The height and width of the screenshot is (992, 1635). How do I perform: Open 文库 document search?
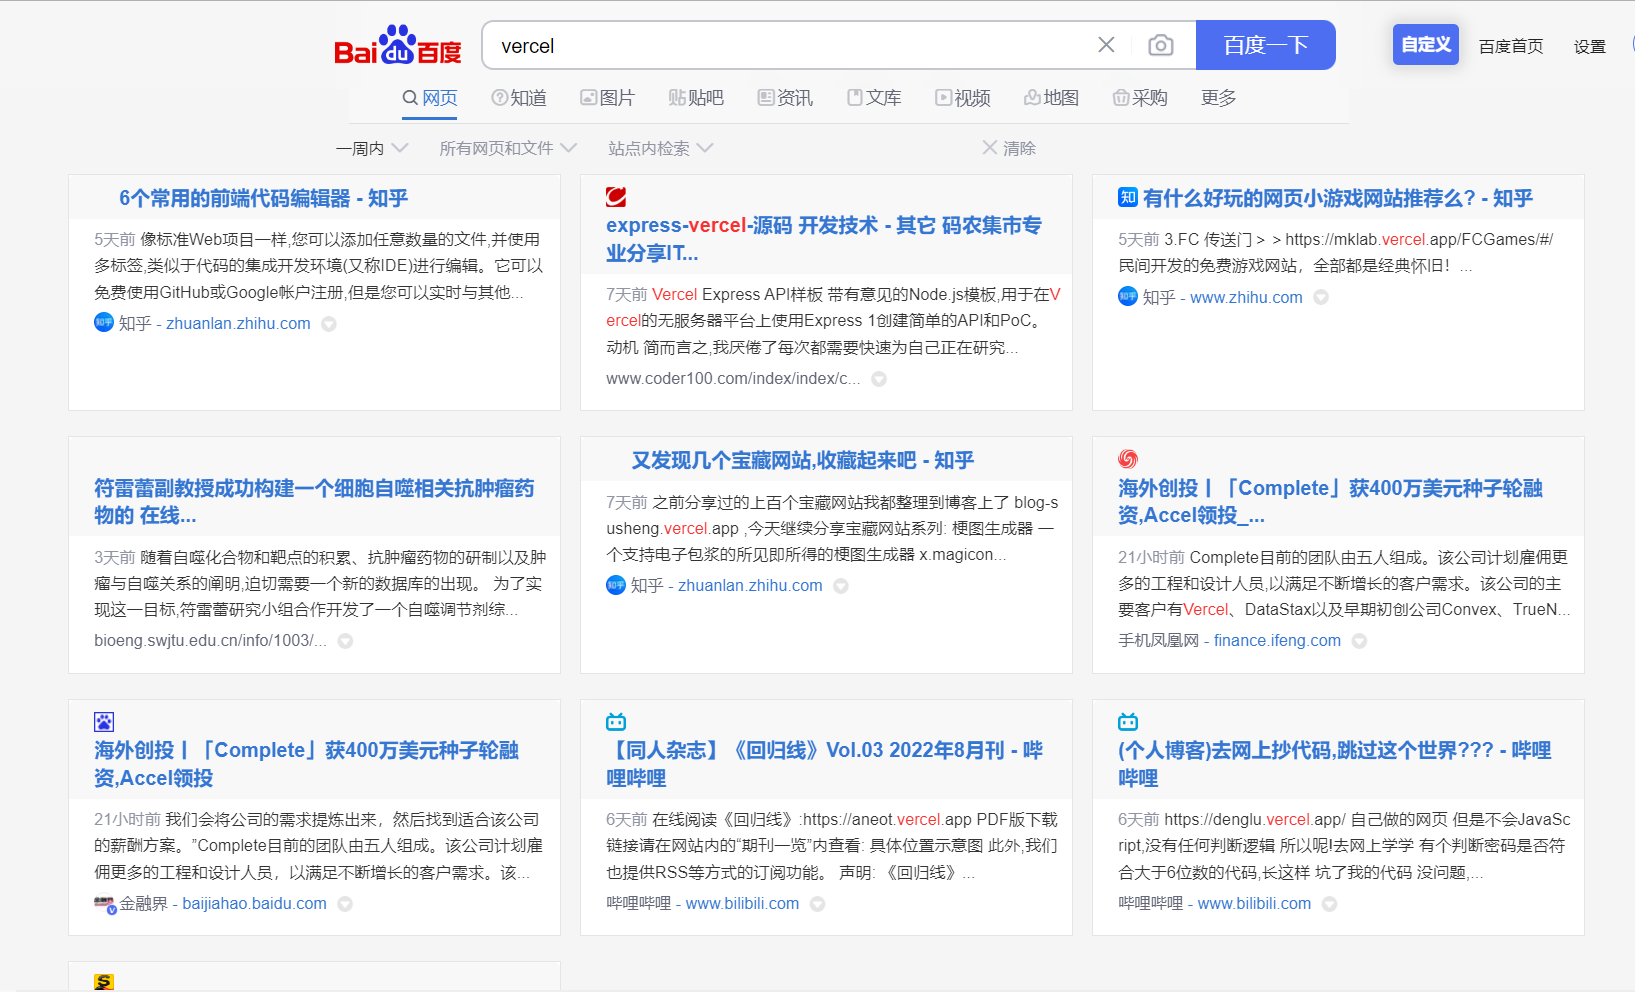tap(874, 97)
